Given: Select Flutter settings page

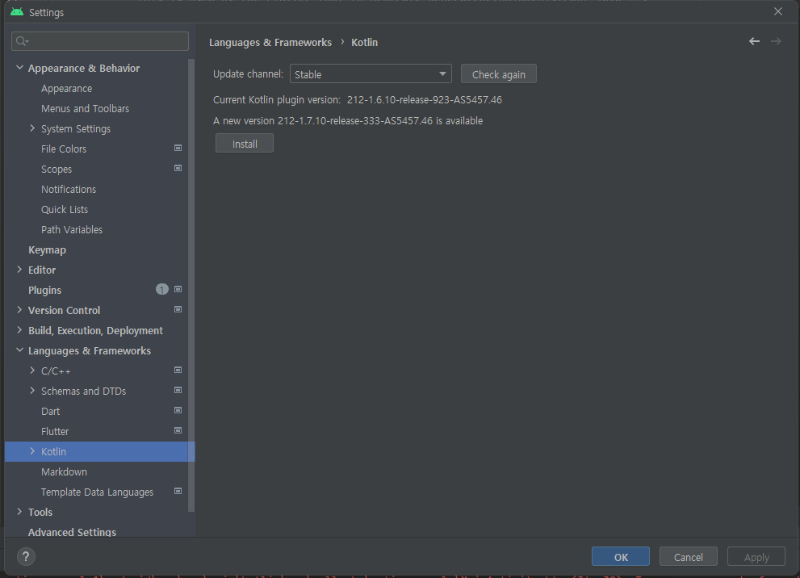Looking at the screenshot, I should click(55, 431).
